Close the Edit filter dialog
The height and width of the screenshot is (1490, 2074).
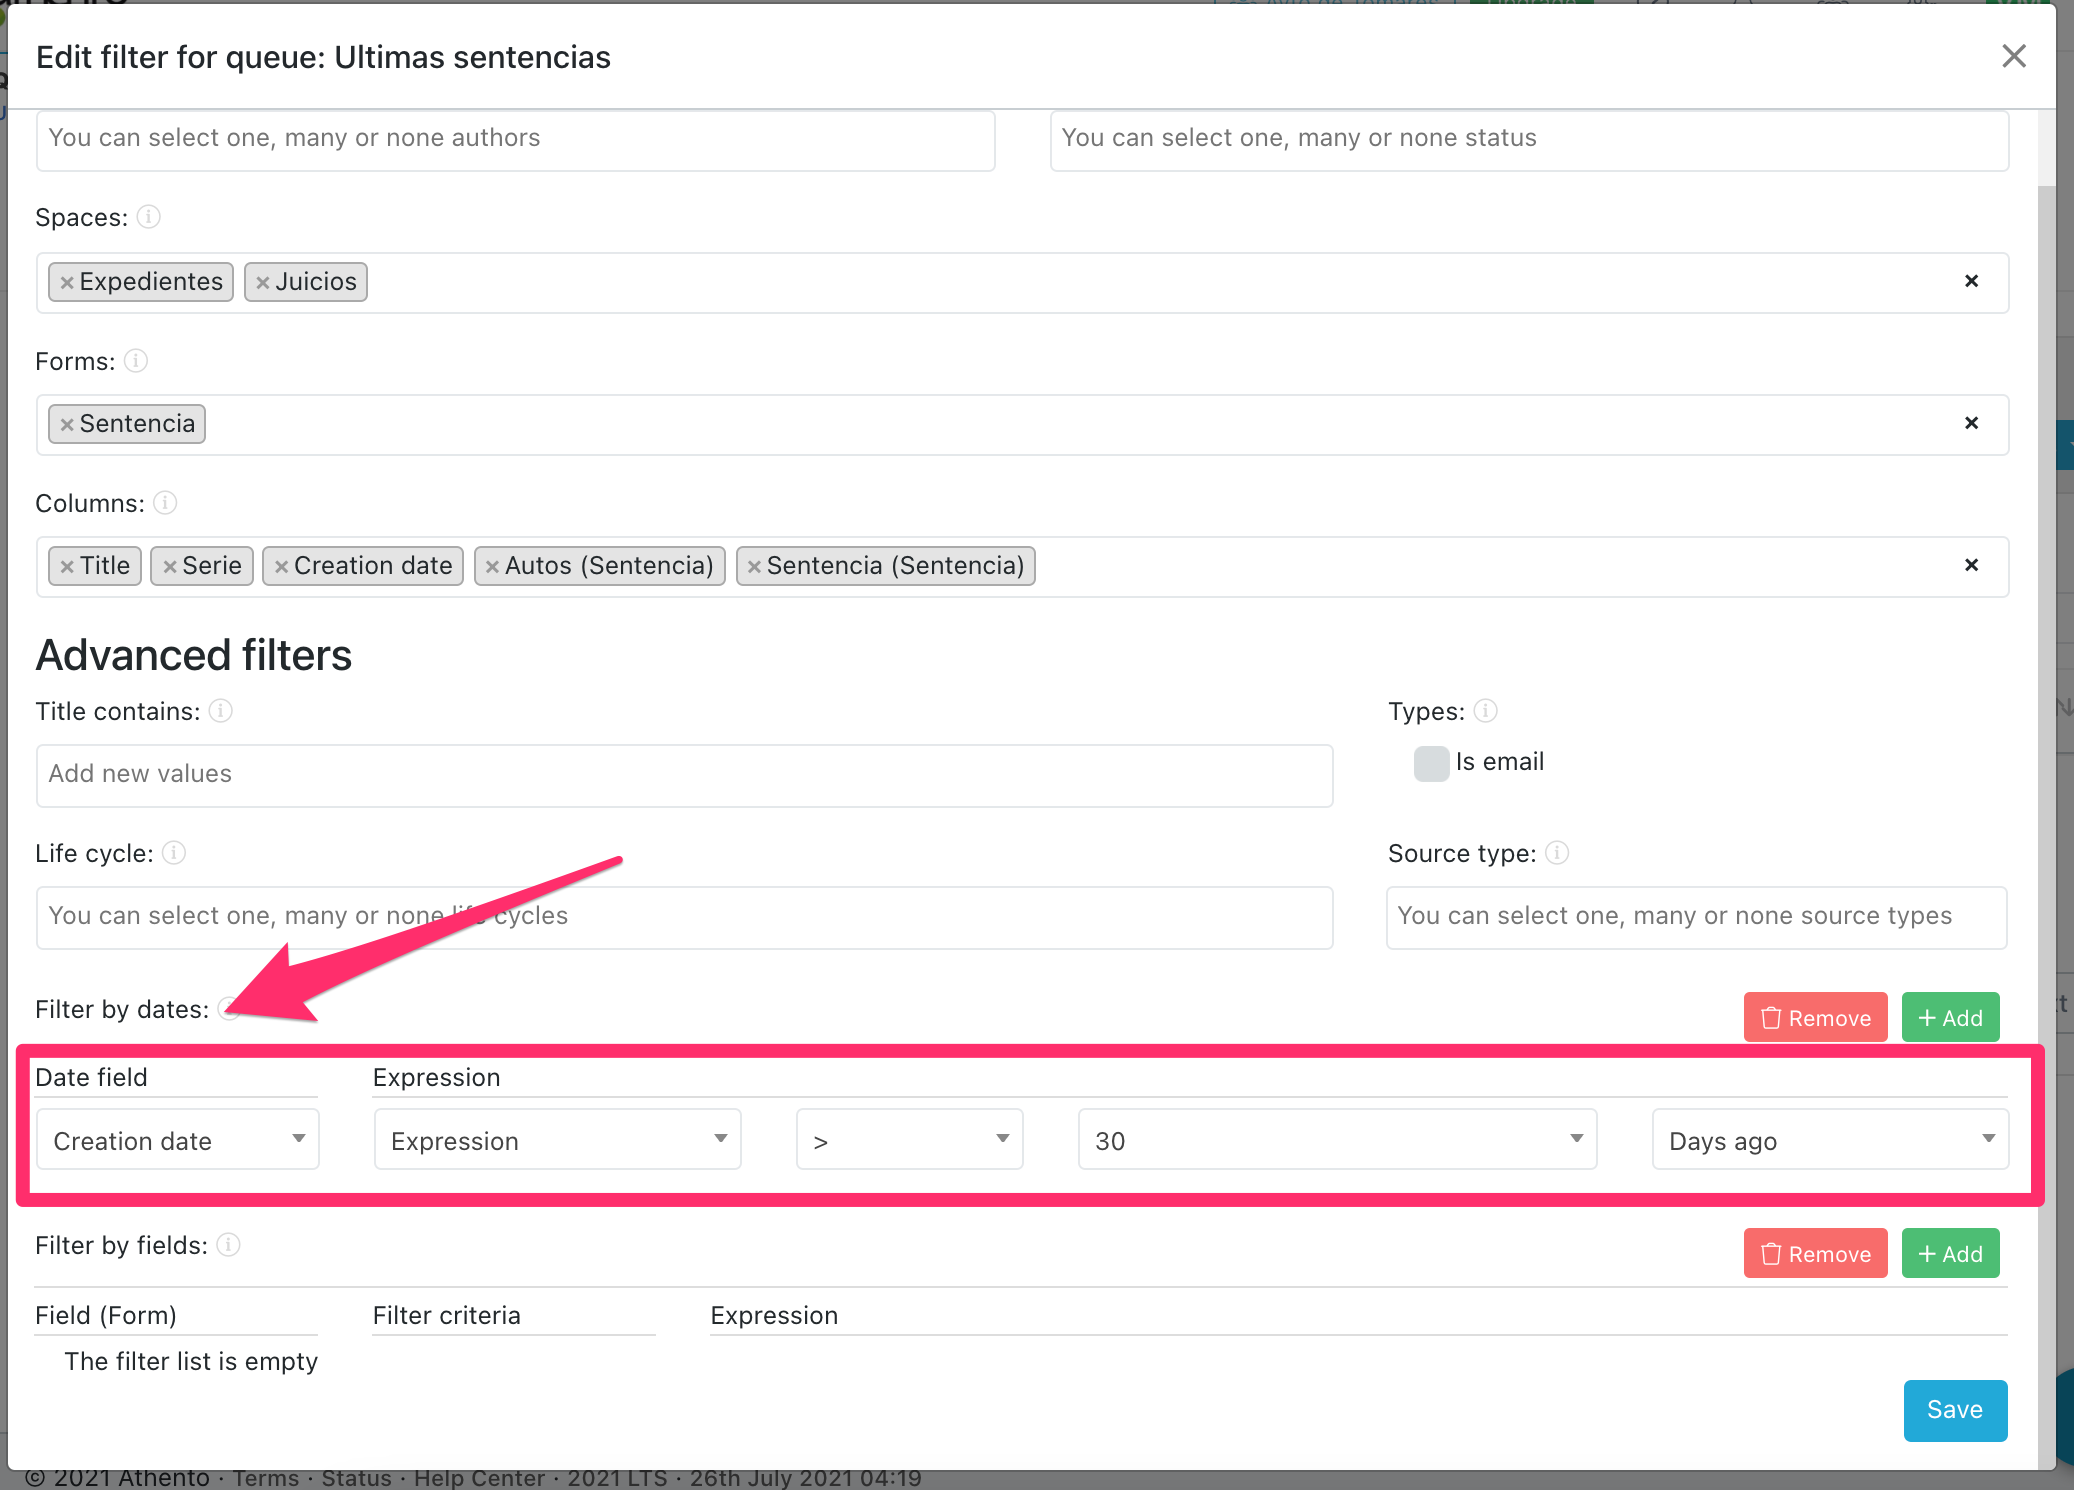pyautogui.click(x=2013, y=56)
